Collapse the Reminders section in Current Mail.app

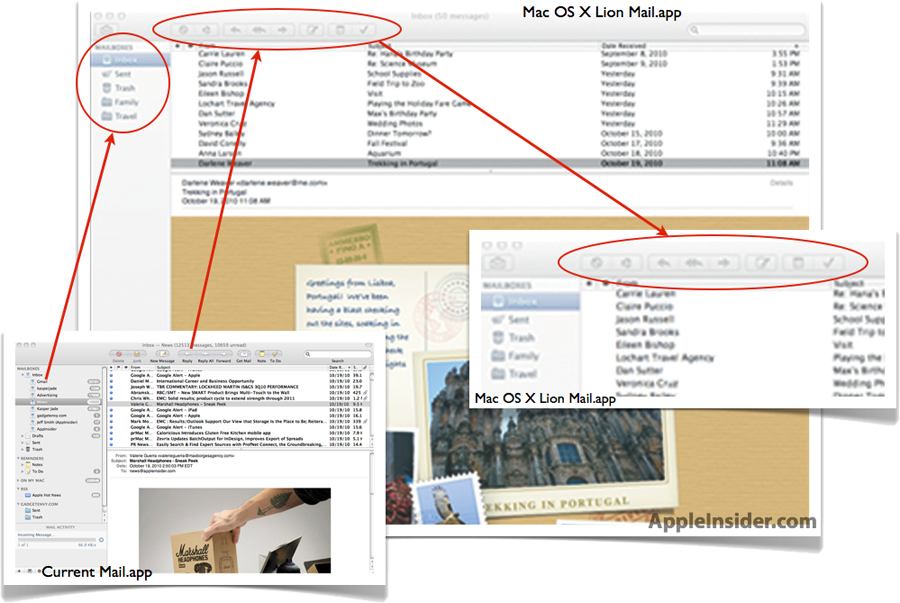[18, 458]
